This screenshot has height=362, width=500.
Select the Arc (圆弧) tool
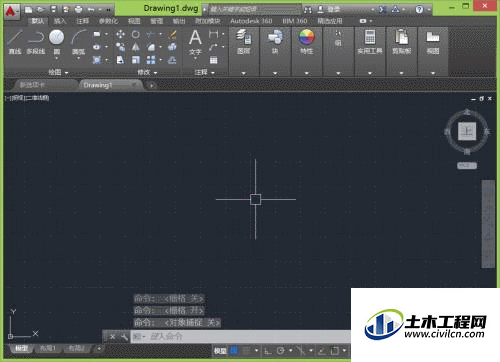79,42
